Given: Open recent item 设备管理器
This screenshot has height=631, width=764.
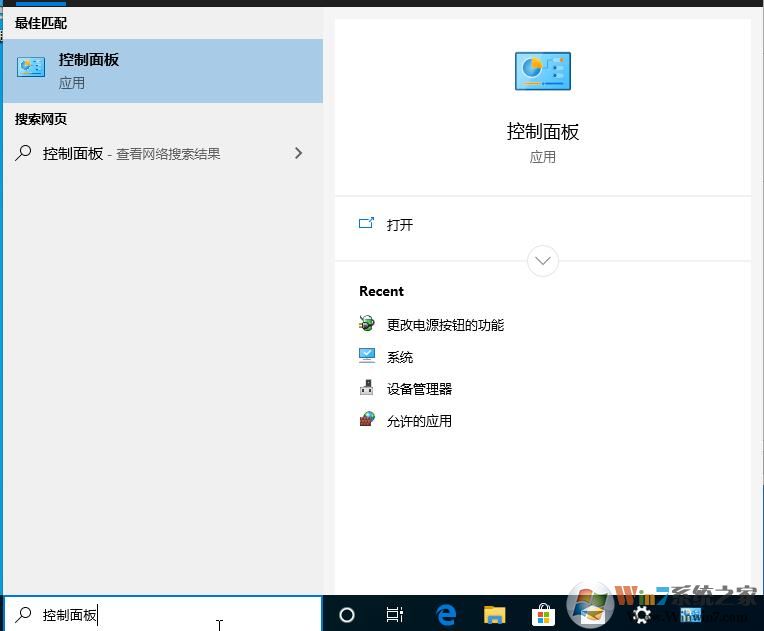Looking at the screenshot, I should (x=419, y=389).
